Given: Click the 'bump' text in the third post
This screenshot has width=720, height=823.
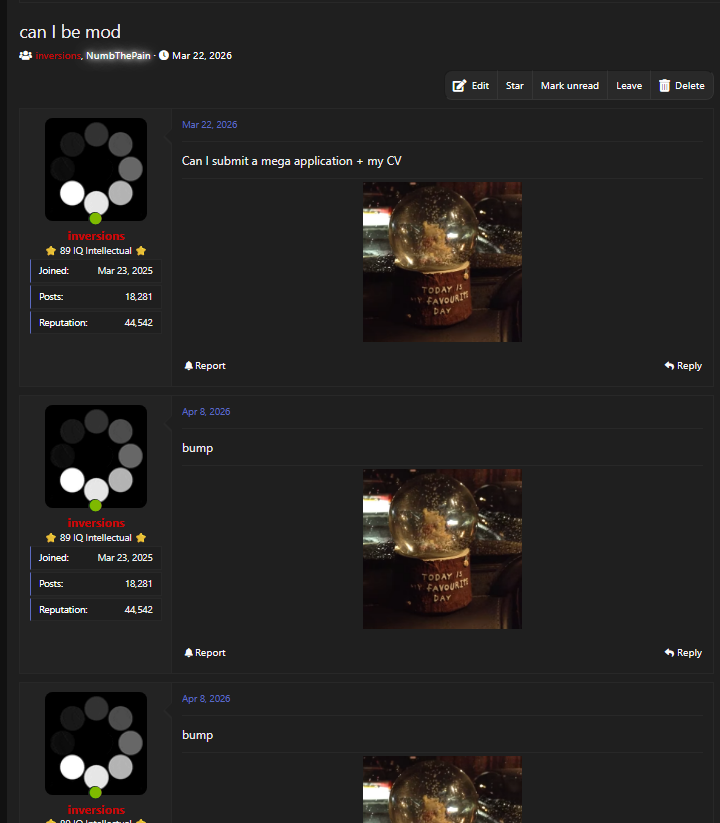Looking at the screenshot, I should 197,735.
